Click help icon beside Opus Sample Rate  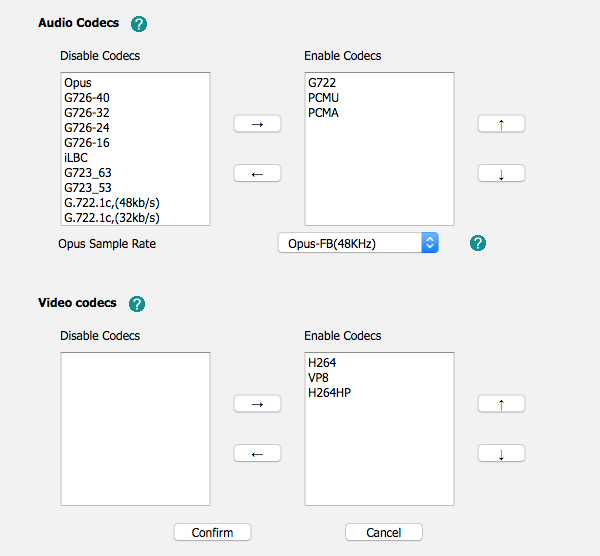click(478, 243)
